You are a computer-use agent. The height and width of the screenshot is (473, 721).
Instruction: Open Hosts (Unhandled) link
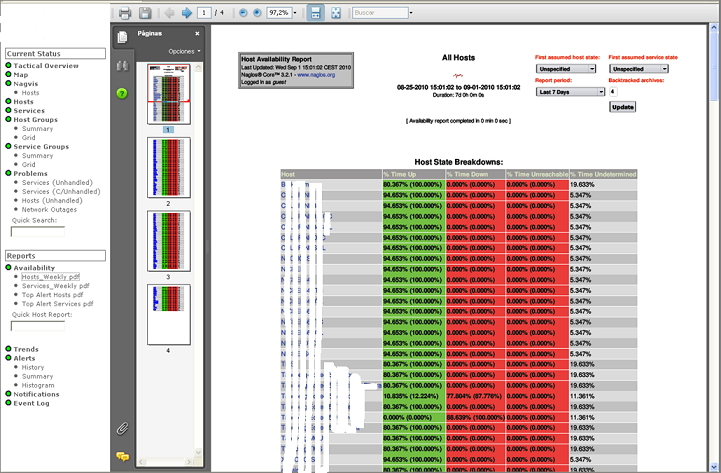pos(52,200)
